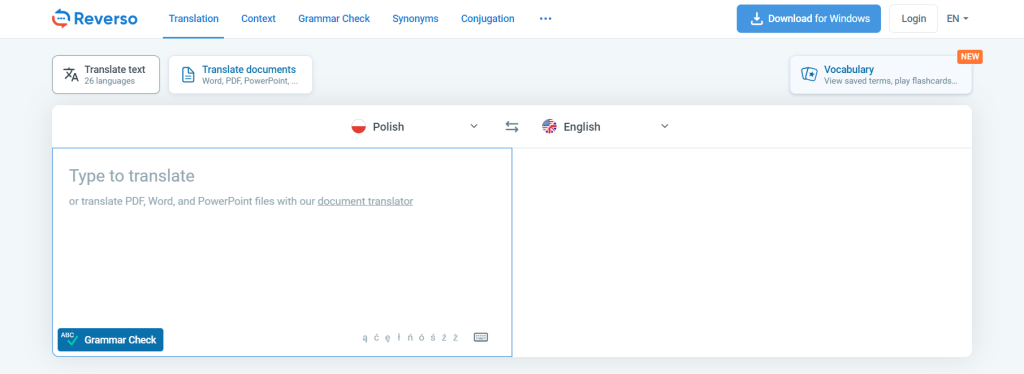Insert the ś special character
This screenshot has width=1024, height=374.
433,337
